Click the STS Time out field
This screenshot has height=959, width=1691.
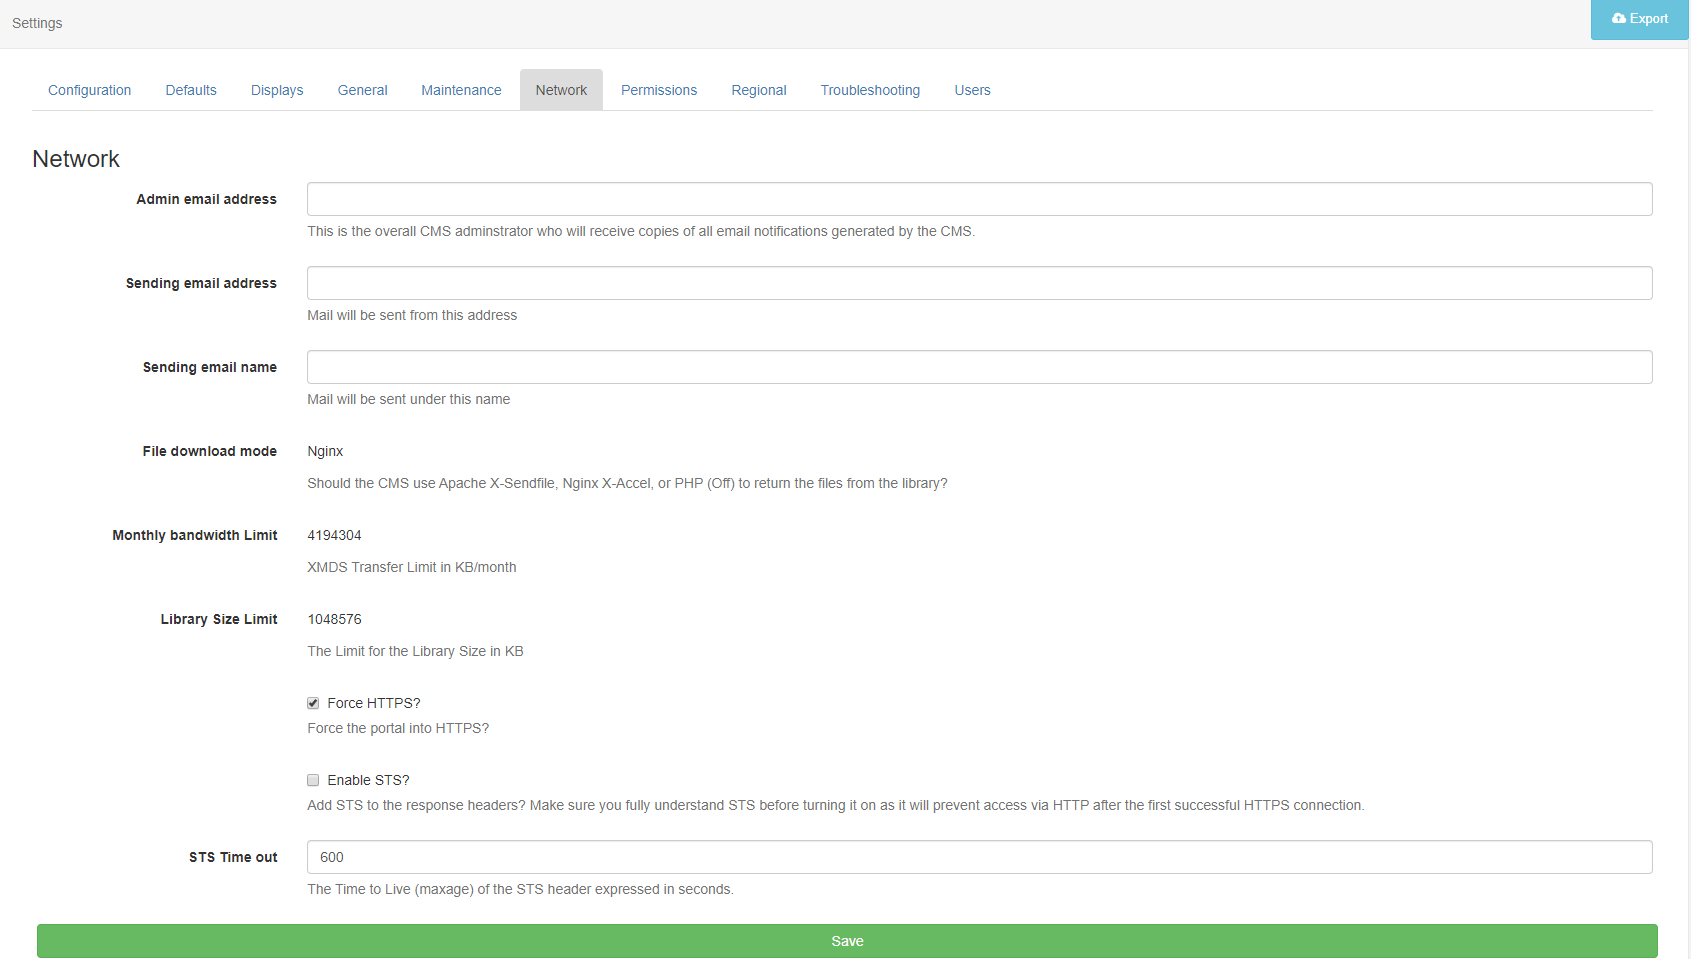pyautogui.click(x=979, y=857)
